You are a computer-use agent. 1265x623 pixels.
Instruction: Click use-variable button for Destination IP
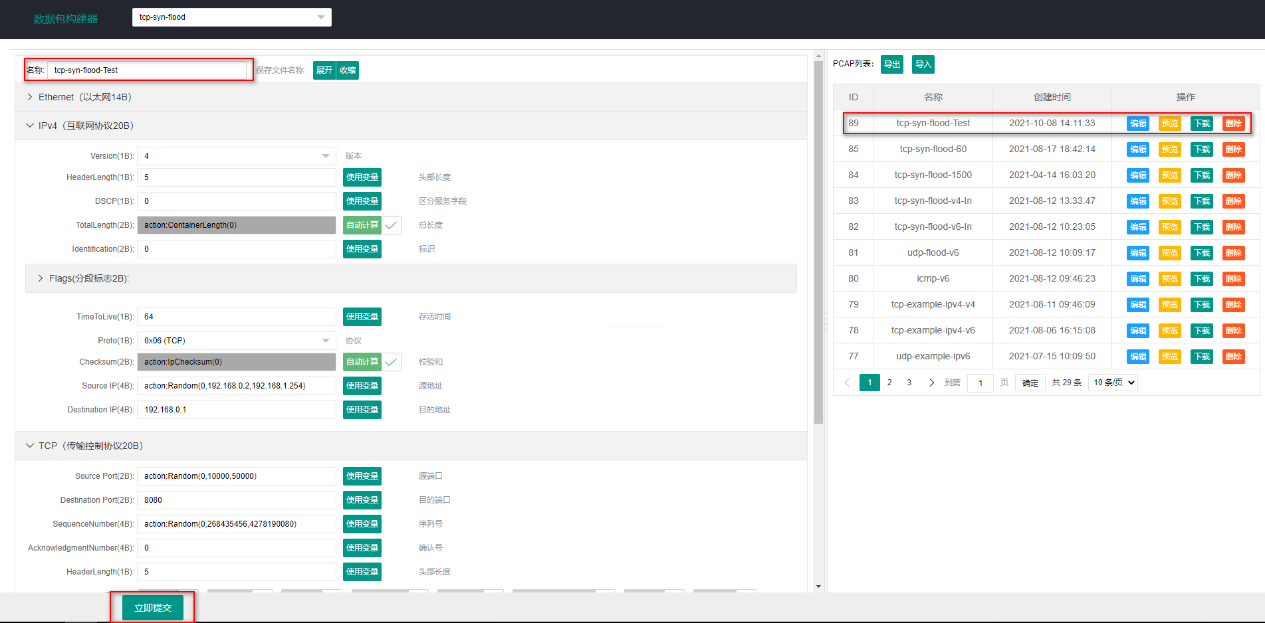pyautogui.click(x=362, y=409)
